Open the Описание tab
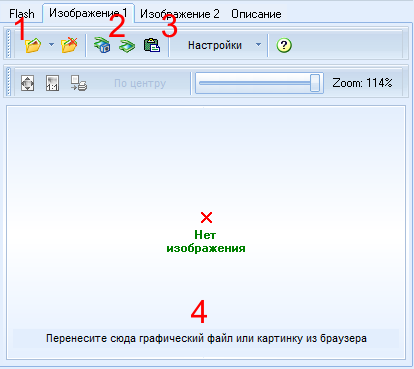Screen dimensions: 414x369 pos(256,14)
